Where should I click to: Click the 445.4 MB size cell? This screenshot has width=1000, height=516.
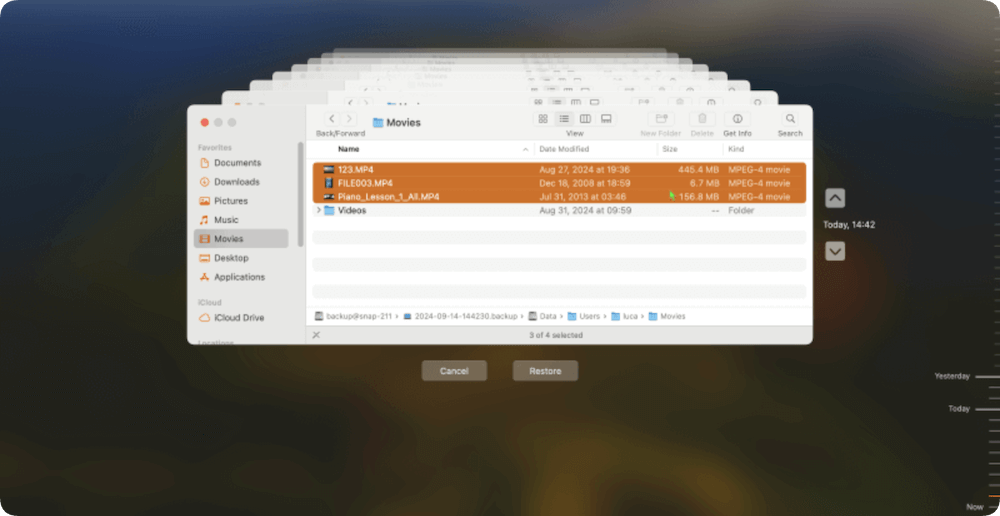point(698,170)
